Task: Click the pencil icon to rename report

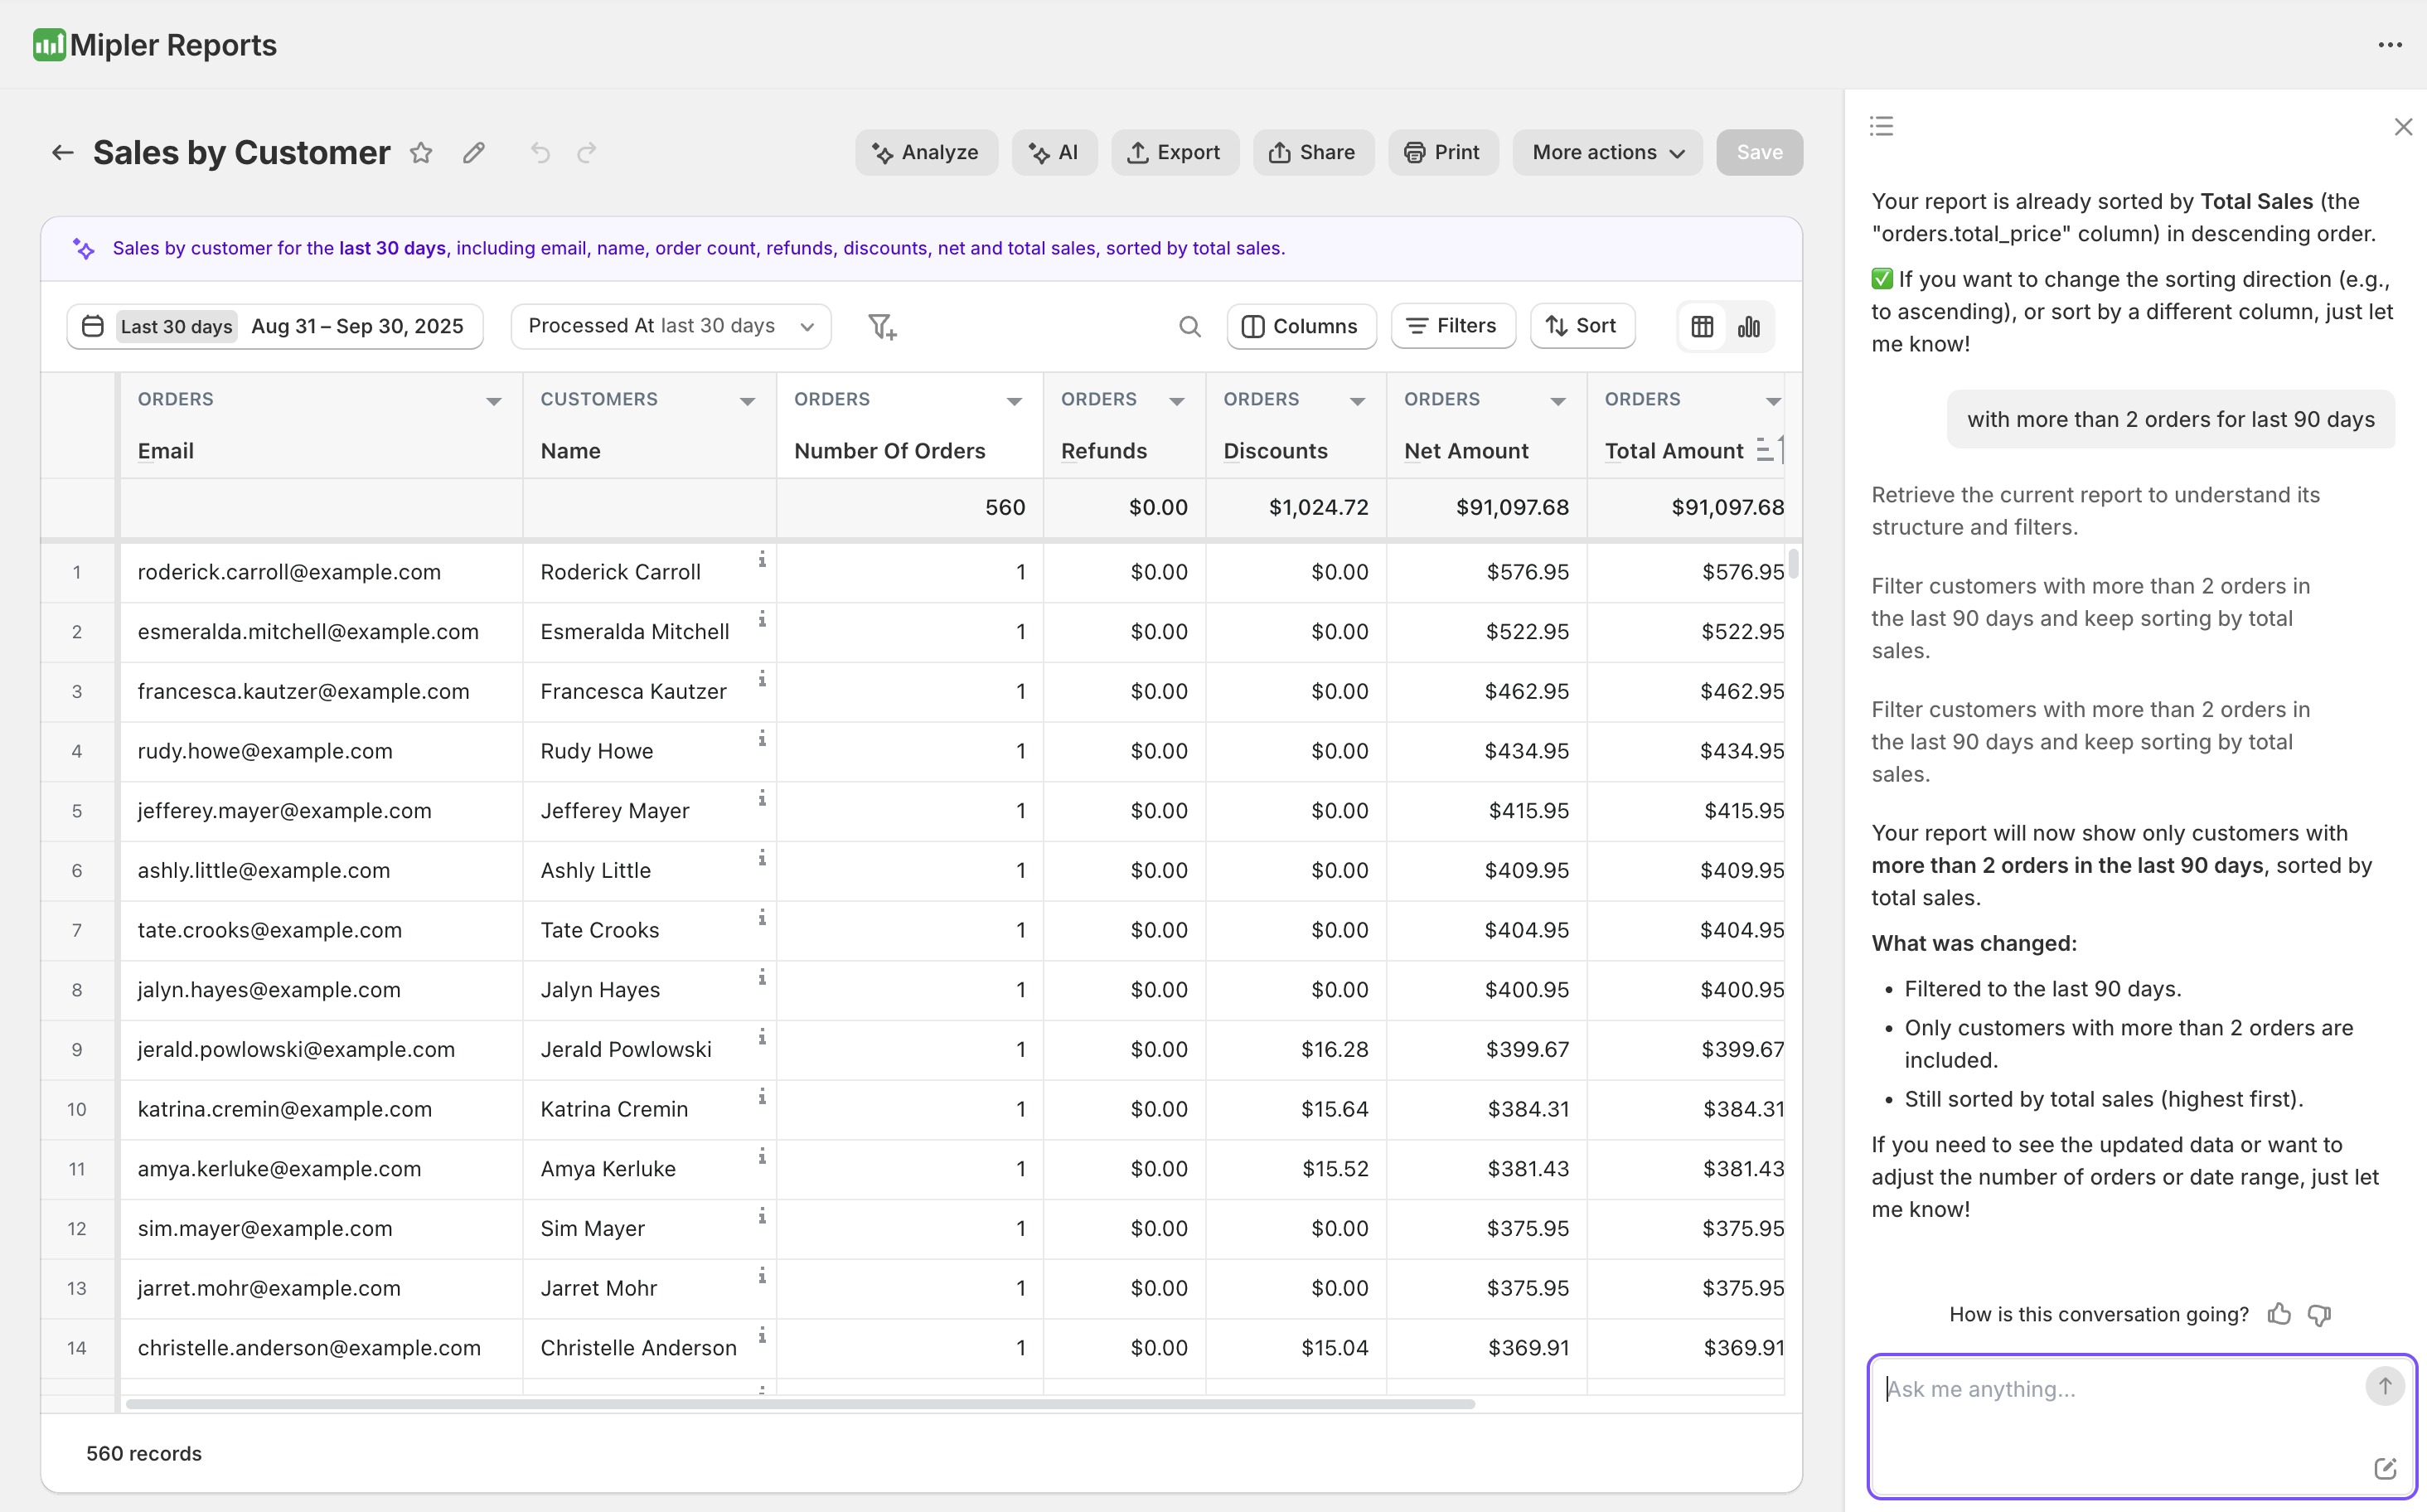Action: click(474, 153)
